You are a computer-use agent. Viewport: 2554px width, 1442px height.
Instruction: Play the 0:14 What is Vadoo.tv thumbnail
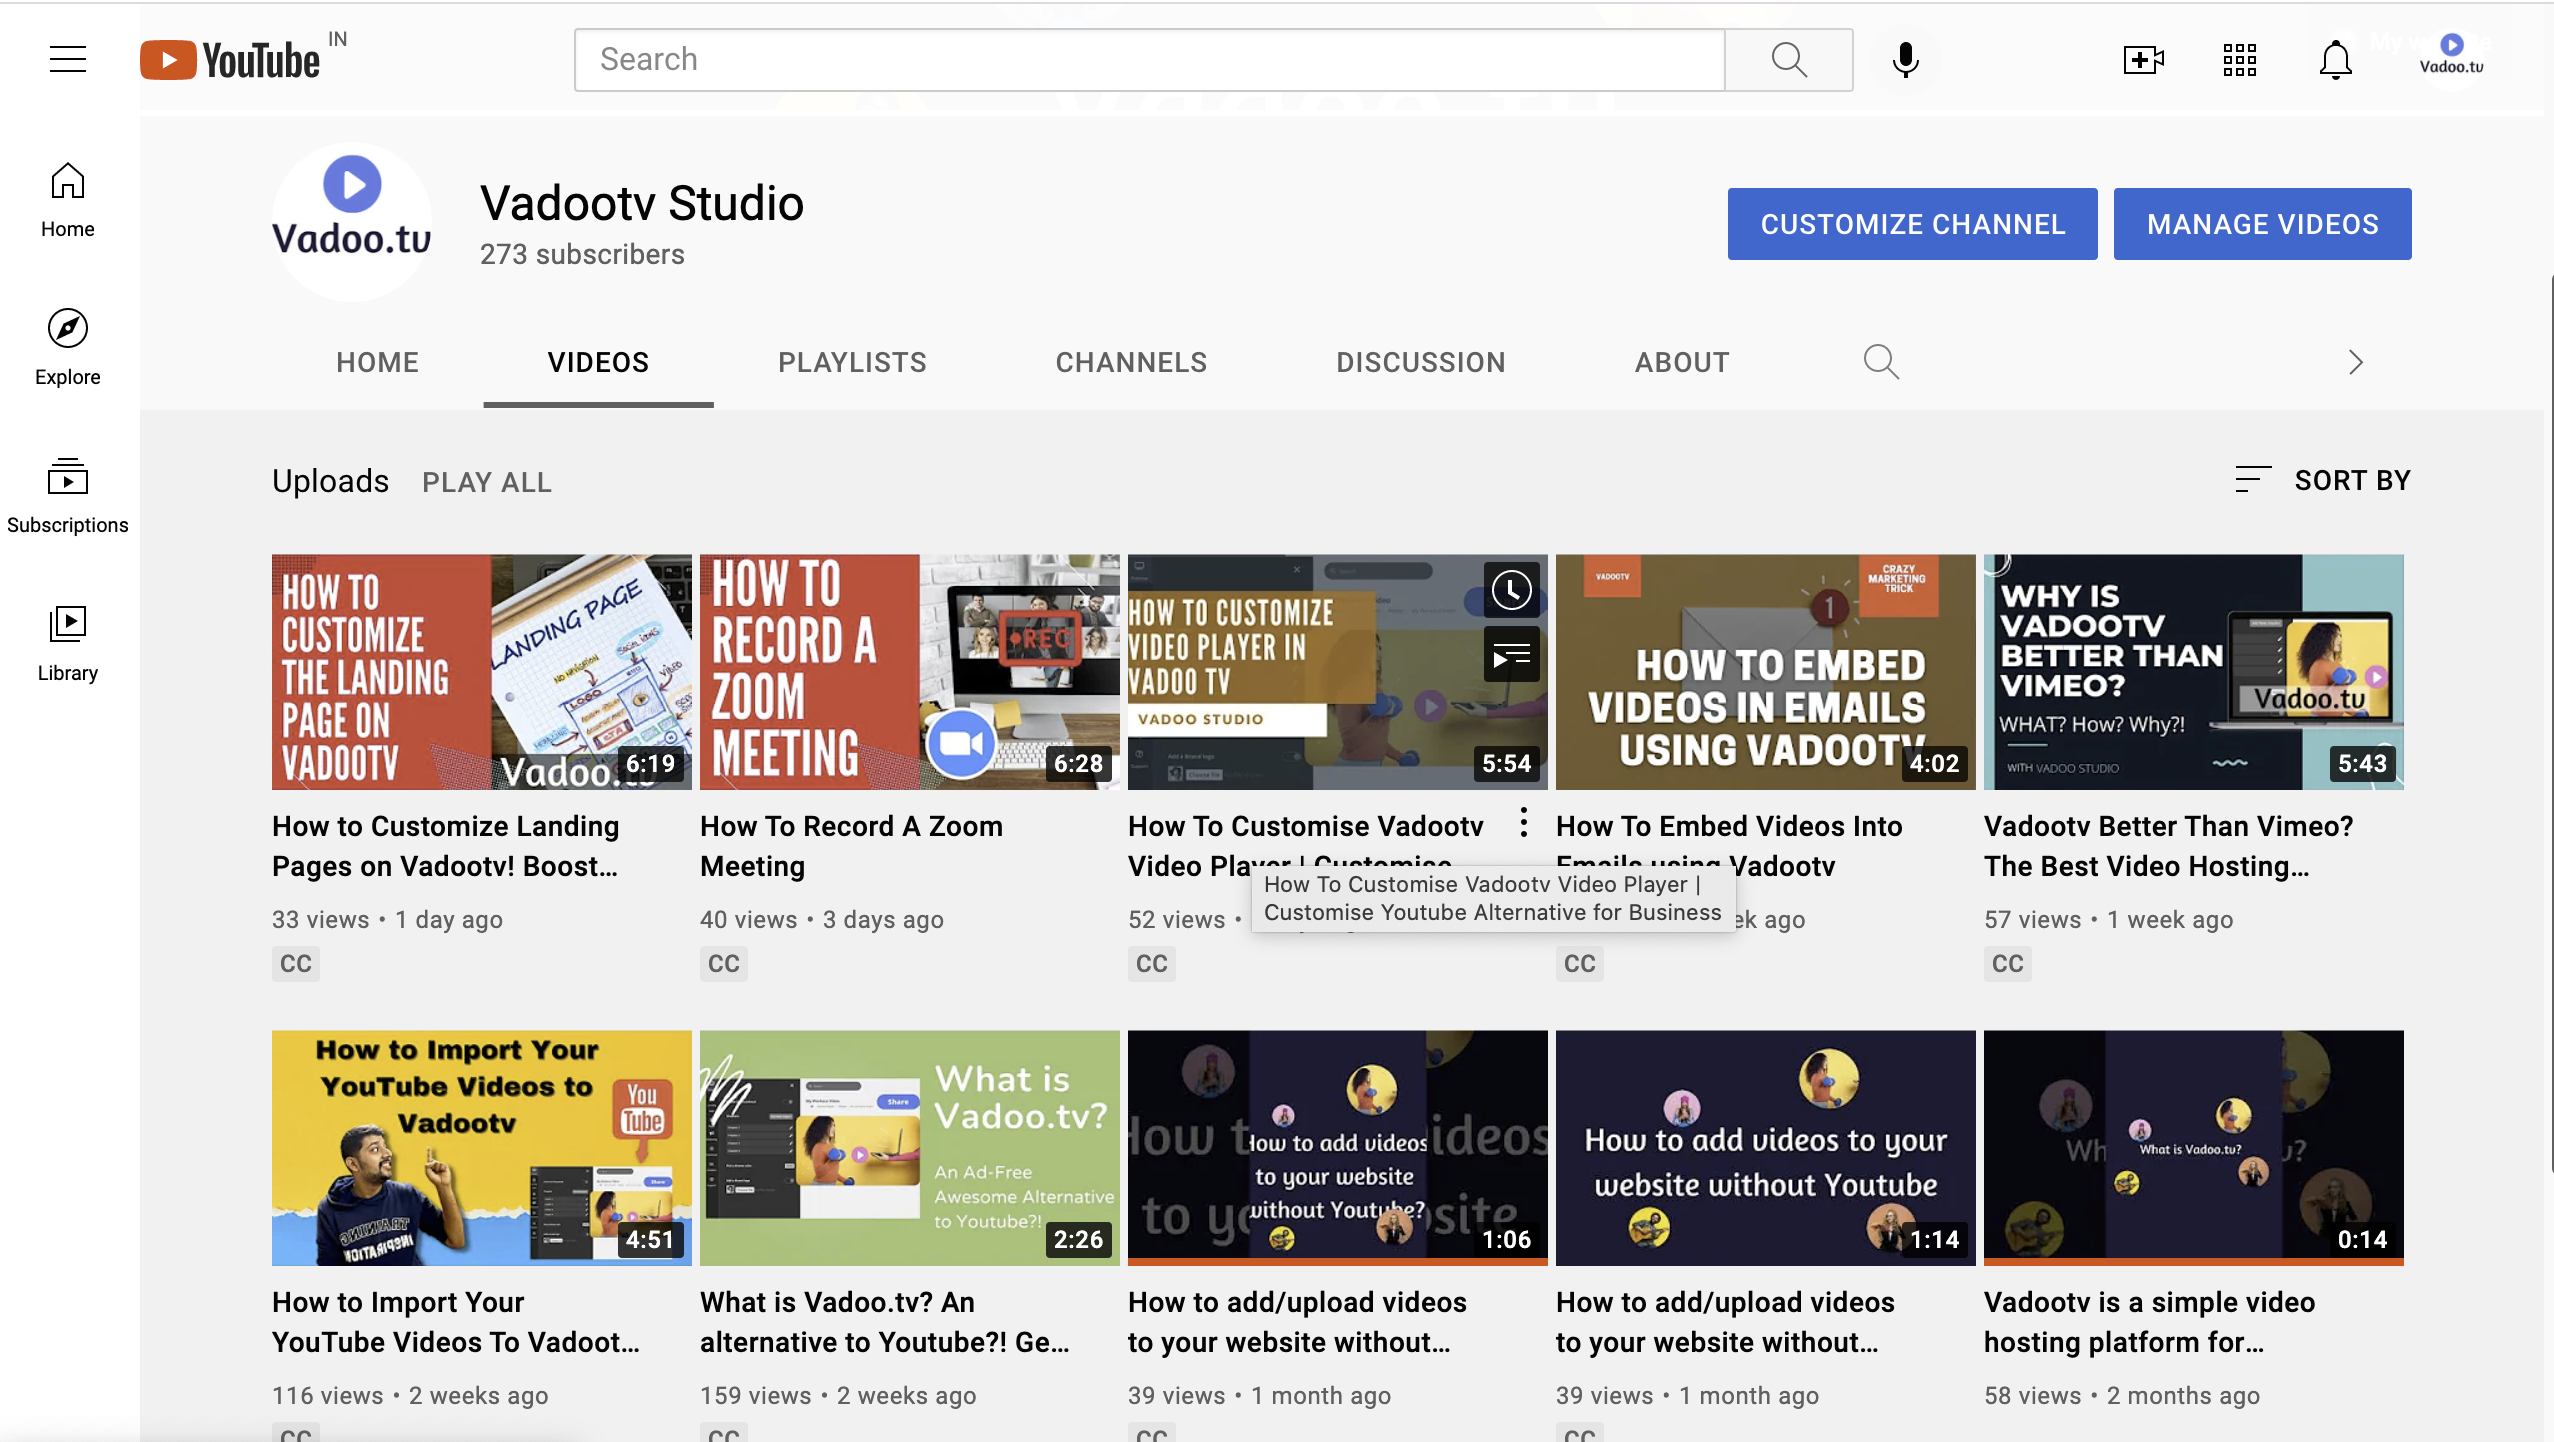click(2194, 1148)
